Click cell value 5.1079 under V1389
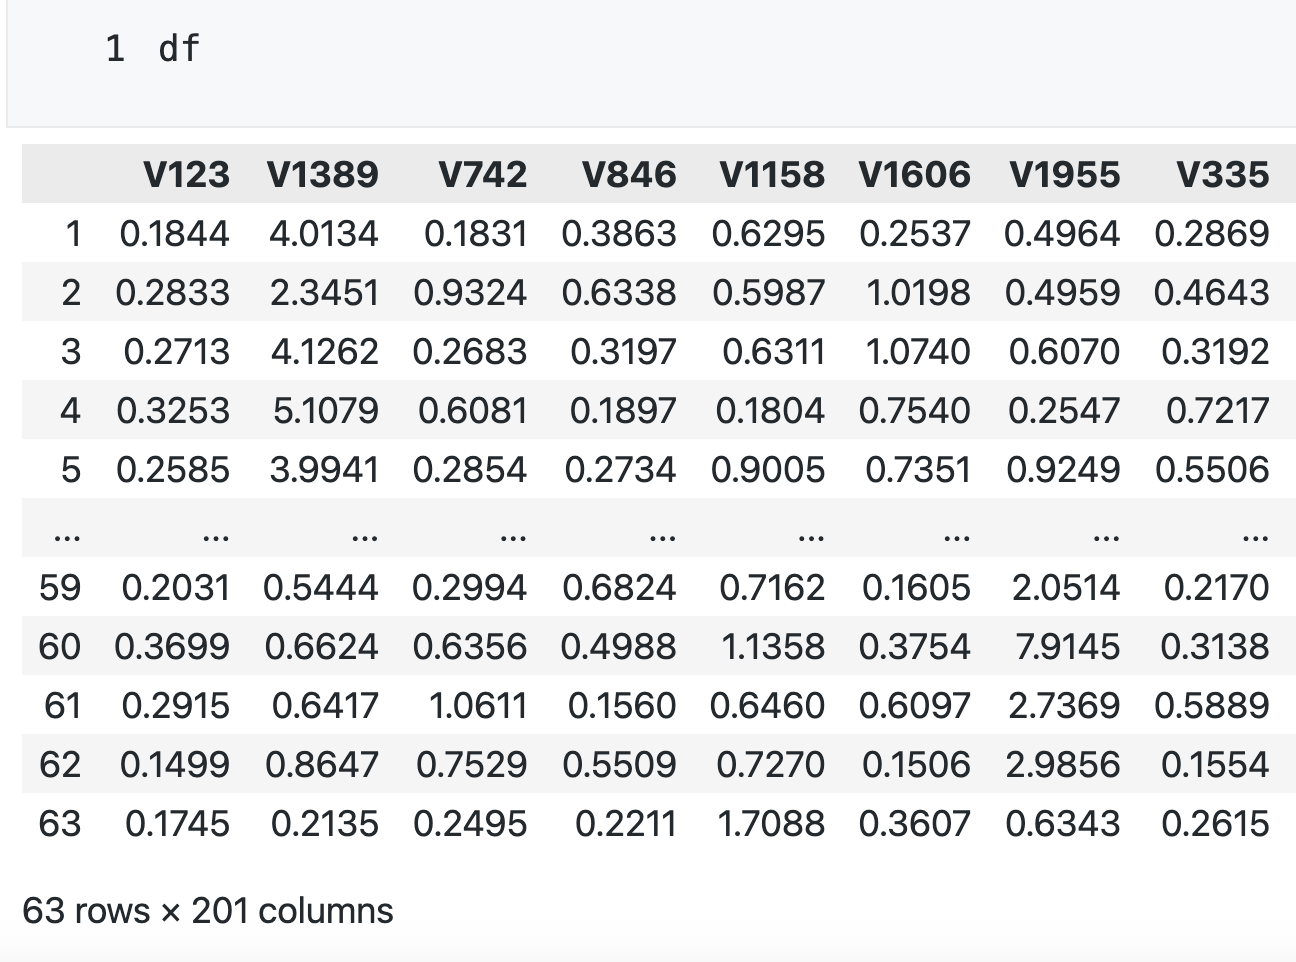 (x=326, y=411)
